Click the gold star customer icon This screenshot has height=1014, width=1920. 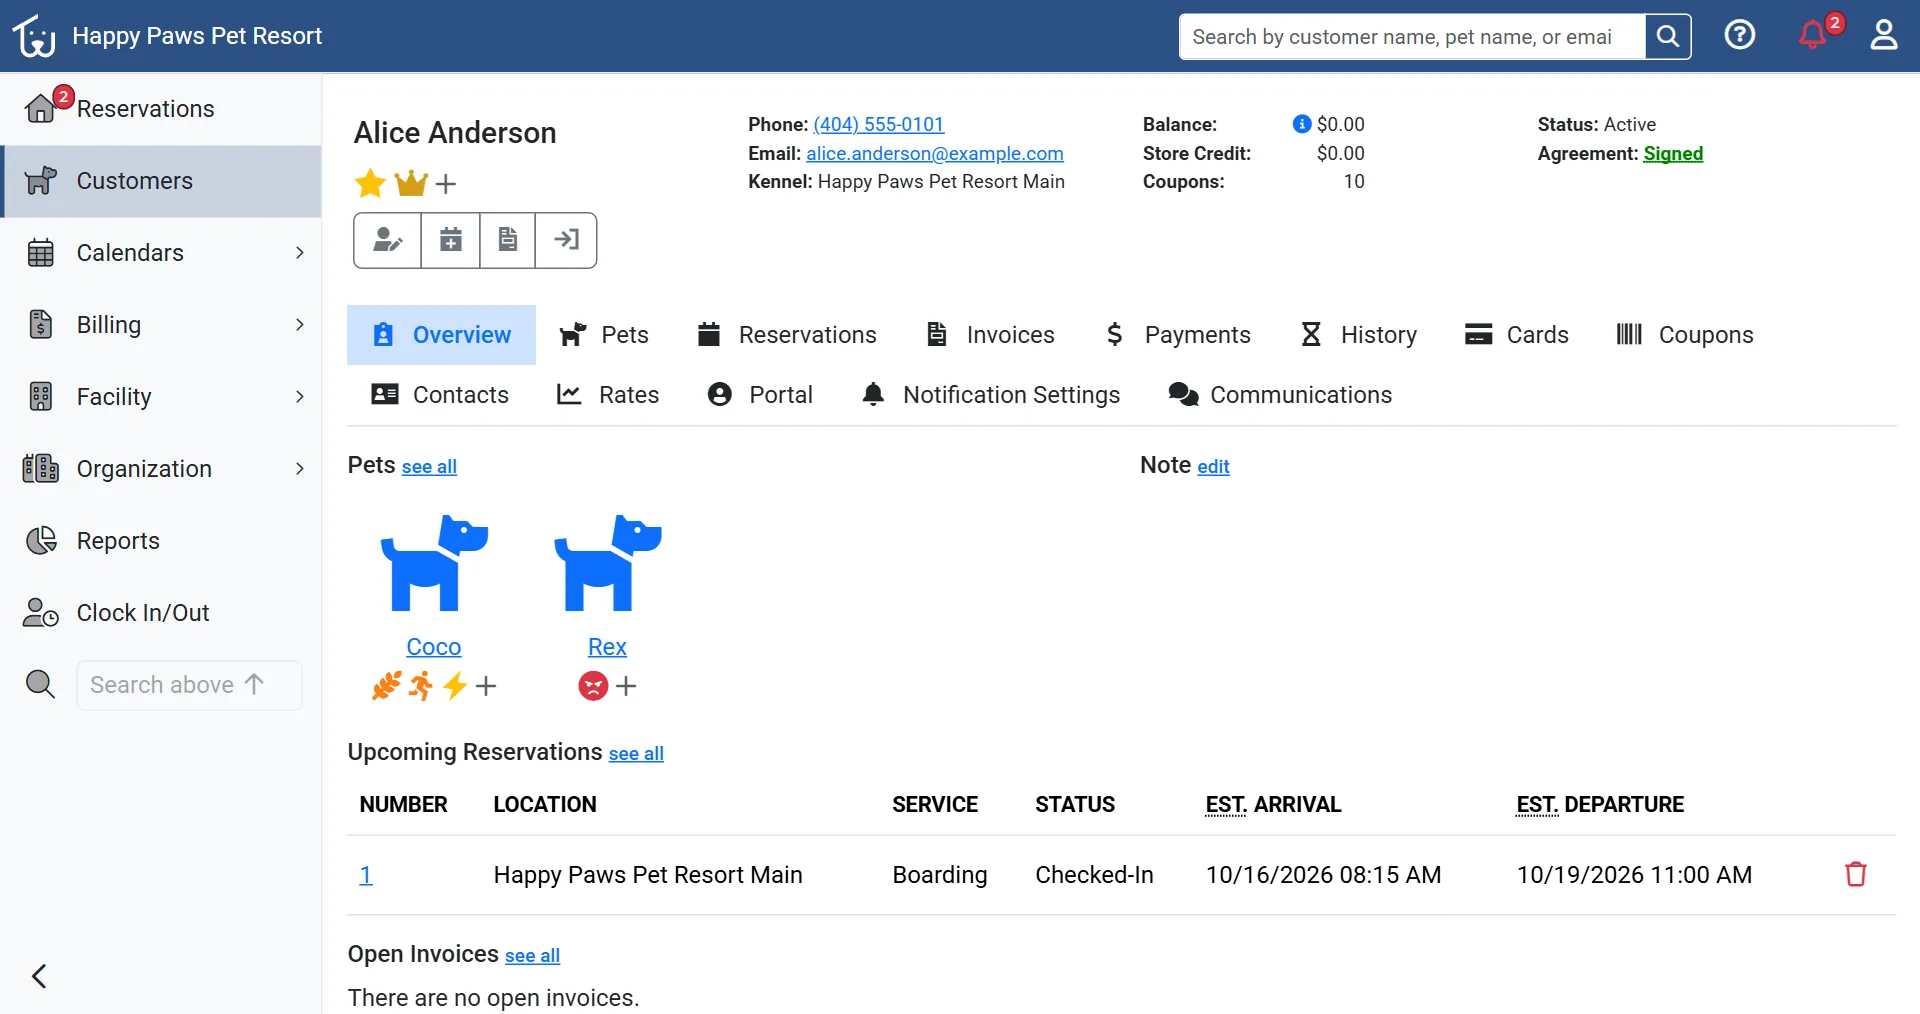tap(370, 183)
